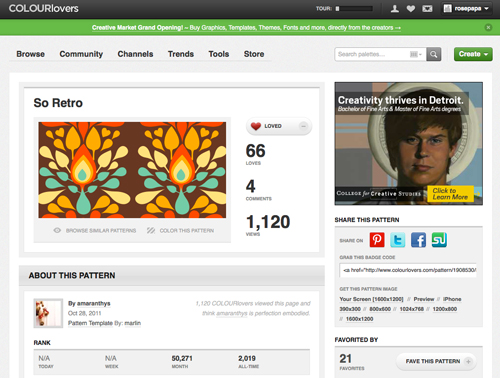This screenshot has height=378, width=500.
Task: Open the College for Creative Studies ad
Action: click(x=409, y=143)
